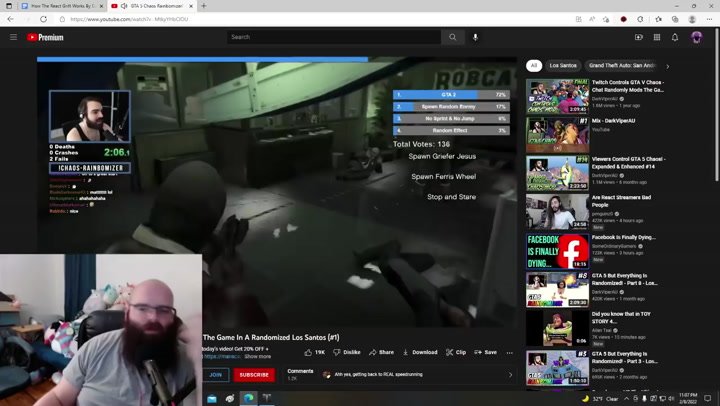Open GTA 5 But Everything Is Randomized Part 8

[x=557, y=290]
